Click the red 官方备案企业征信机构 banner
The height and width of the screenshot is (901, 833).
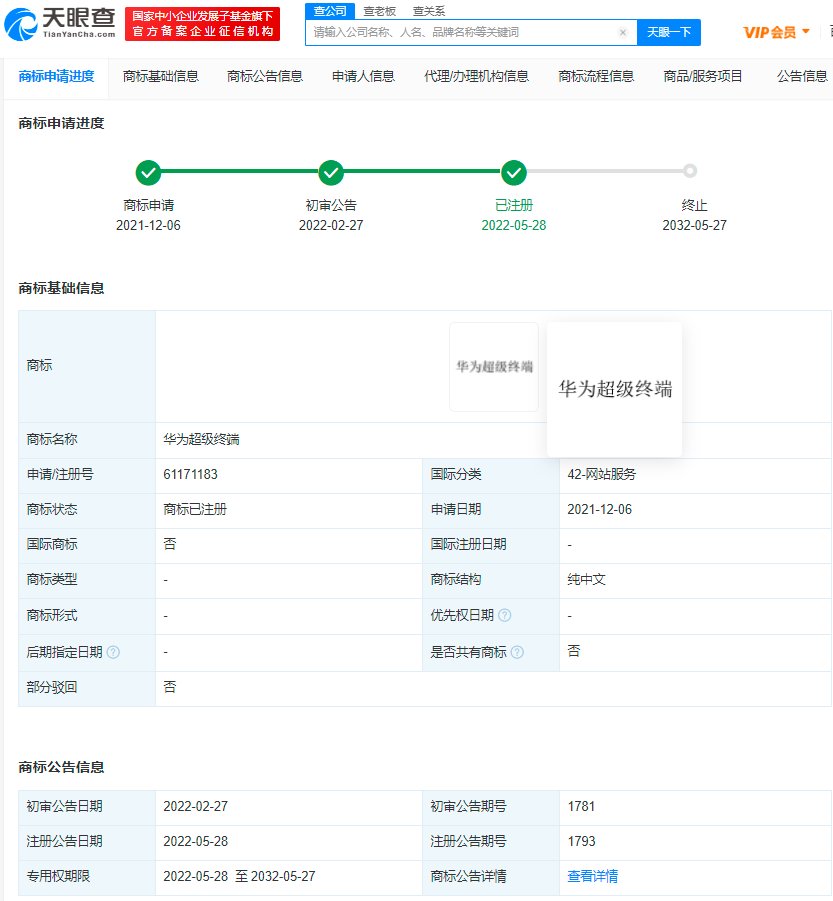point(202,24)
